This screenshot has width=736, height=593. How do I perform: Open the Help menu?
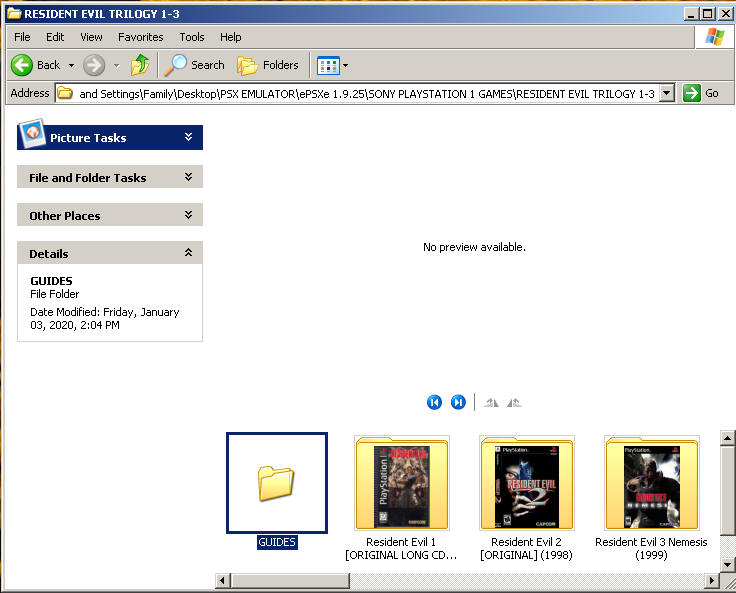coord(230,37)
